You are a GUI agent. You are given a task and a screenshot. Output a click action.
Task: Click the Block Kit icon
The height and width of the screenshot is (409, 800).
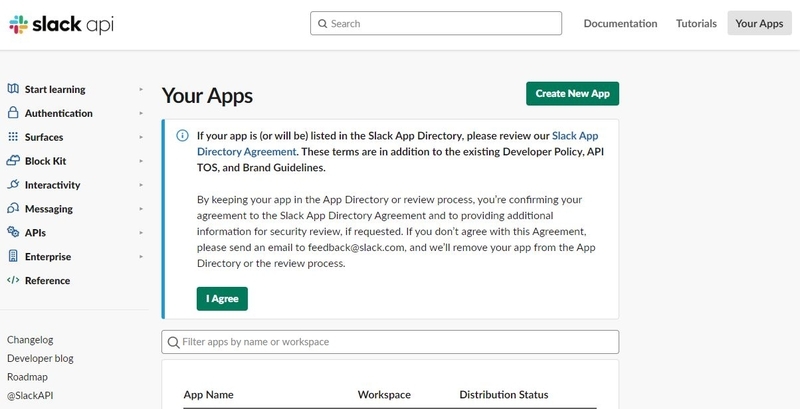point(13,161)
